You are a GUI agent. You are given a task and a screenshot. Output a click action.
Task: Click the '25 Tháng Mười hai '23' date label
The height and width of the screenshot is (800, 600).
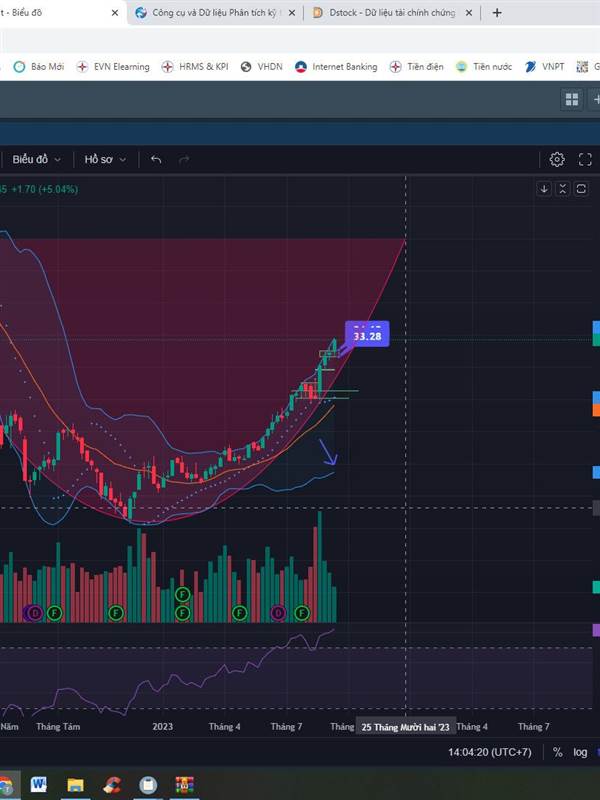click(x=406, y=727)
